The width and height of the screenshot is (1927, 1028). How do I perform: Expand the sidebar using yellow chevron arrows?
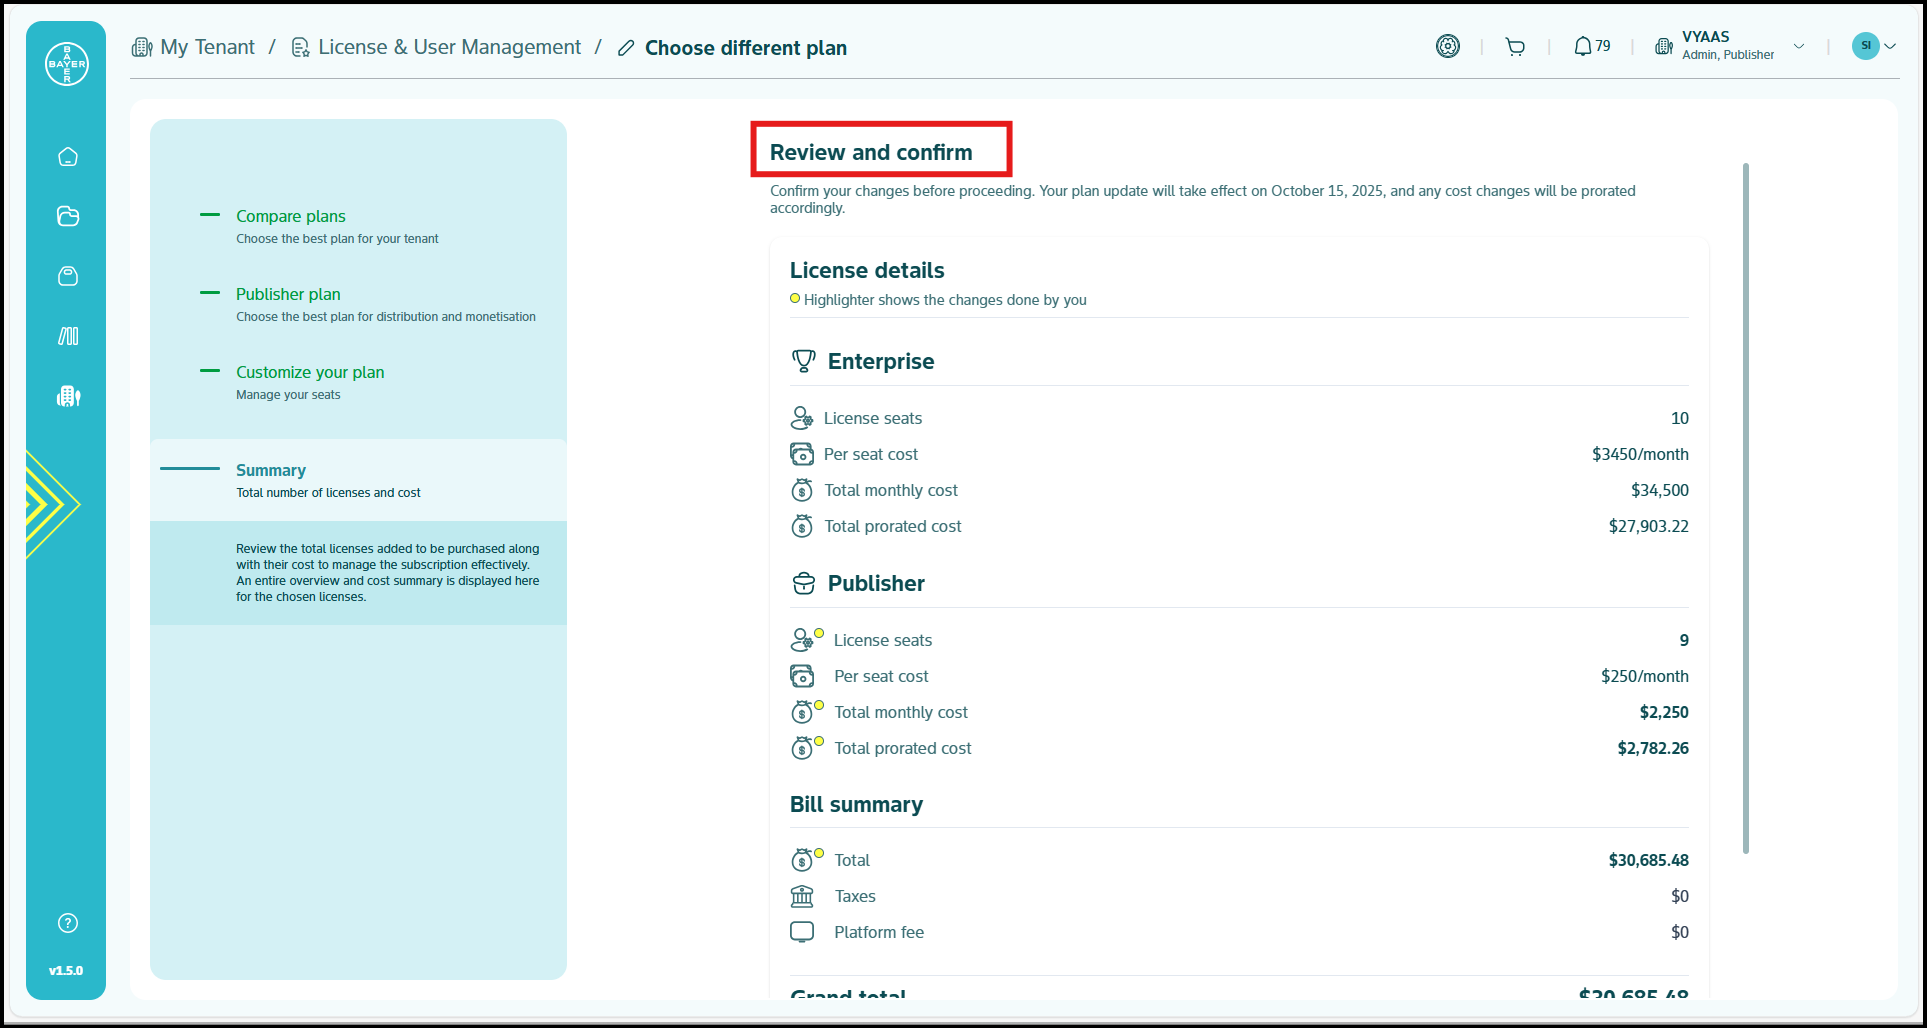pos(48,504)
